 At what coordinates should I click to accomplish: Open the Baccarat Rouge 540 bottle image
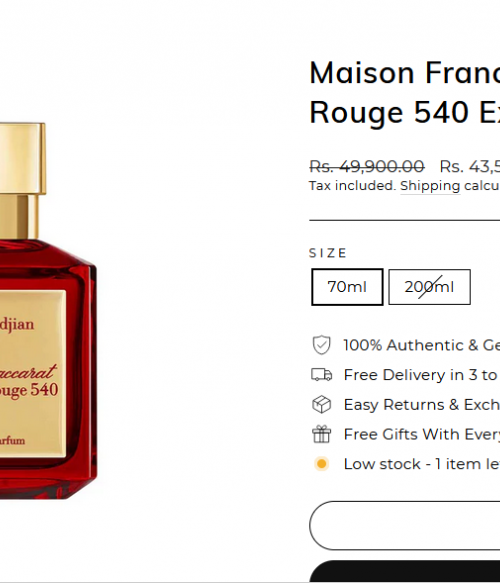click(x=48, y=310)
